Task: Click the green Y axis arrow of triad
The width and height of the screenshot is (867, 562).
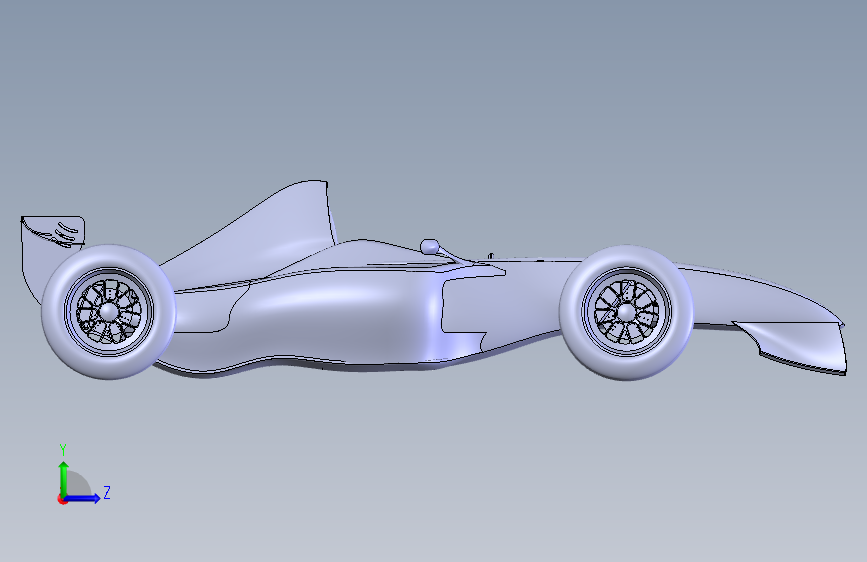Action: pyautogui.click(x=64, y=478)
